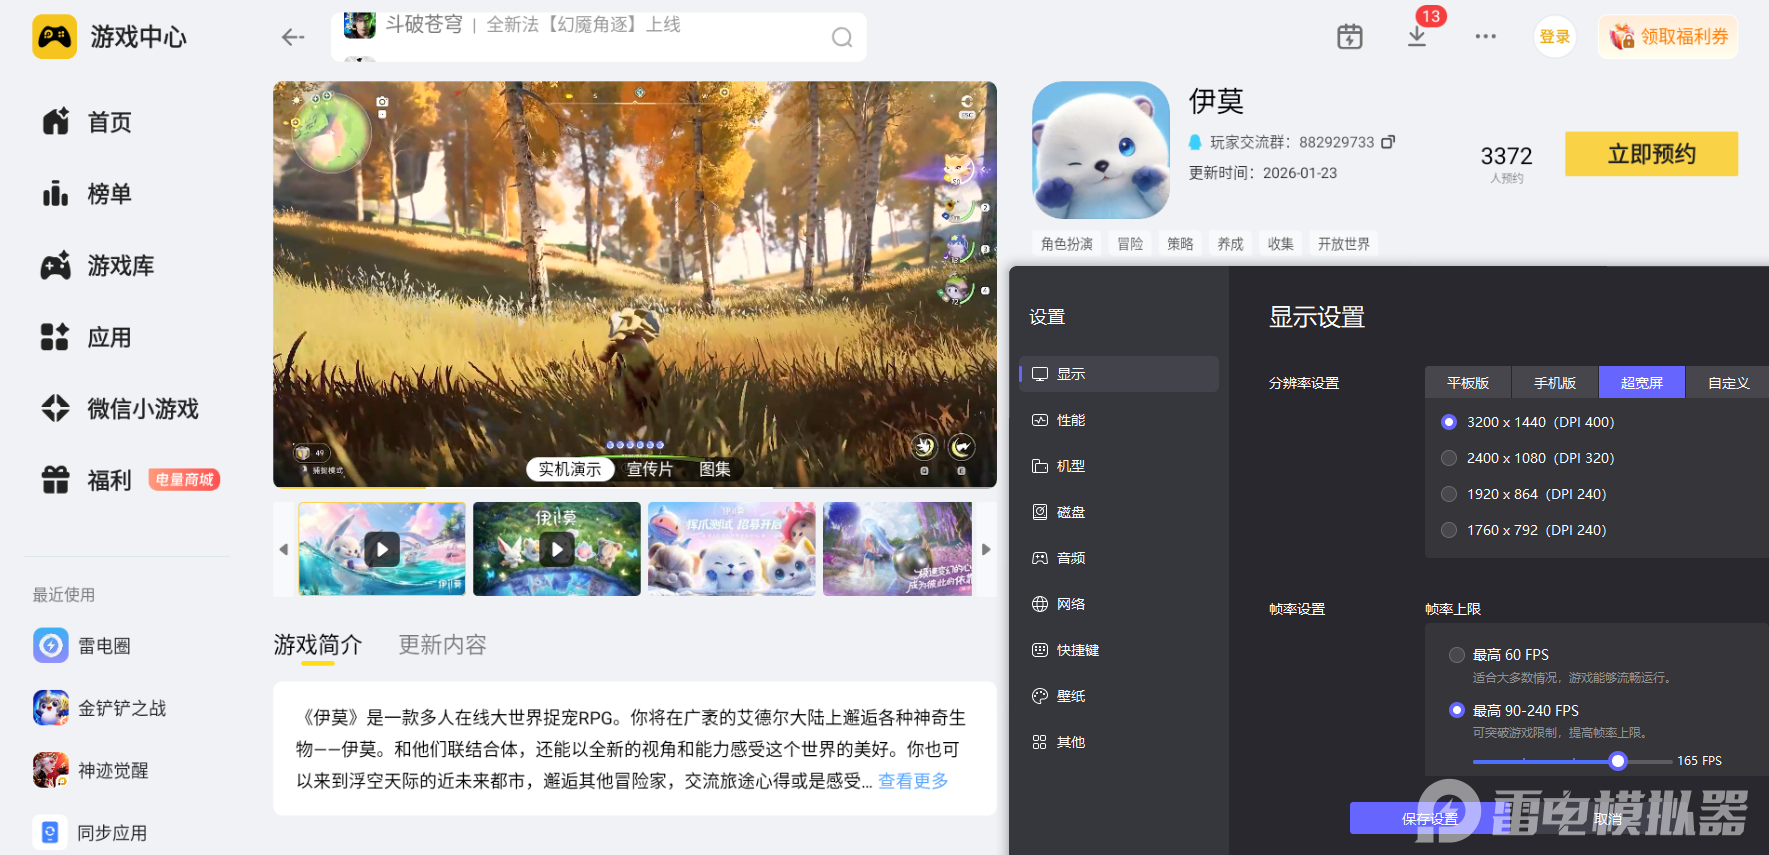Open 壁纸 wallpaper settings section
Screen dimensions: 1769x855
(1119, 696)
